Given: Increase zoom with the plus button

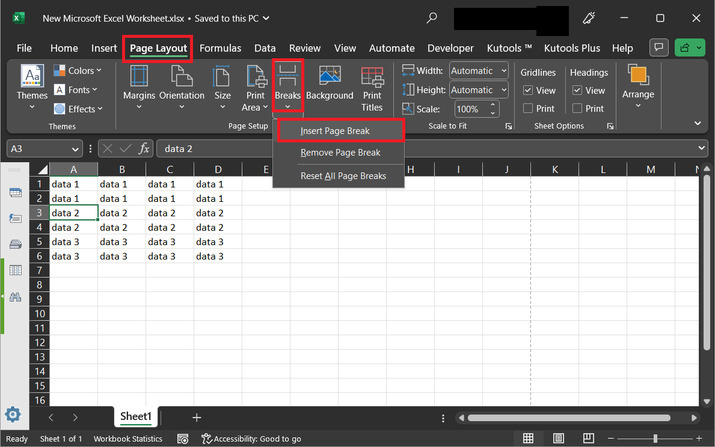Looking at the screenshot, I should point(699,438).
